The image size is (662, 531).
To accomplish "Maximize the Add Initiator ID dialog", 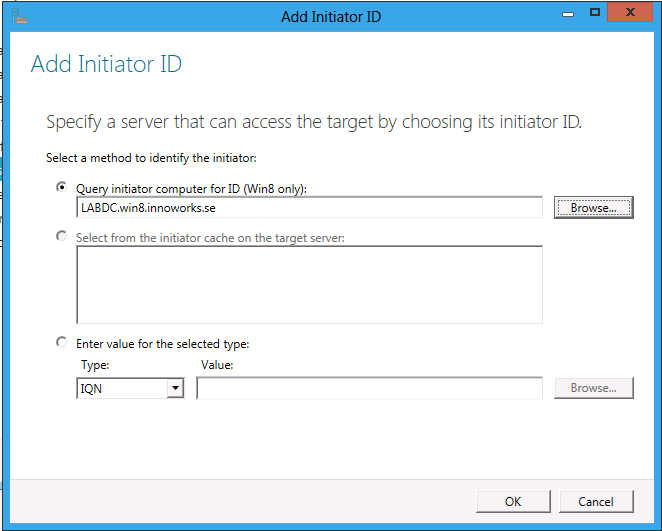I will 595,13.
